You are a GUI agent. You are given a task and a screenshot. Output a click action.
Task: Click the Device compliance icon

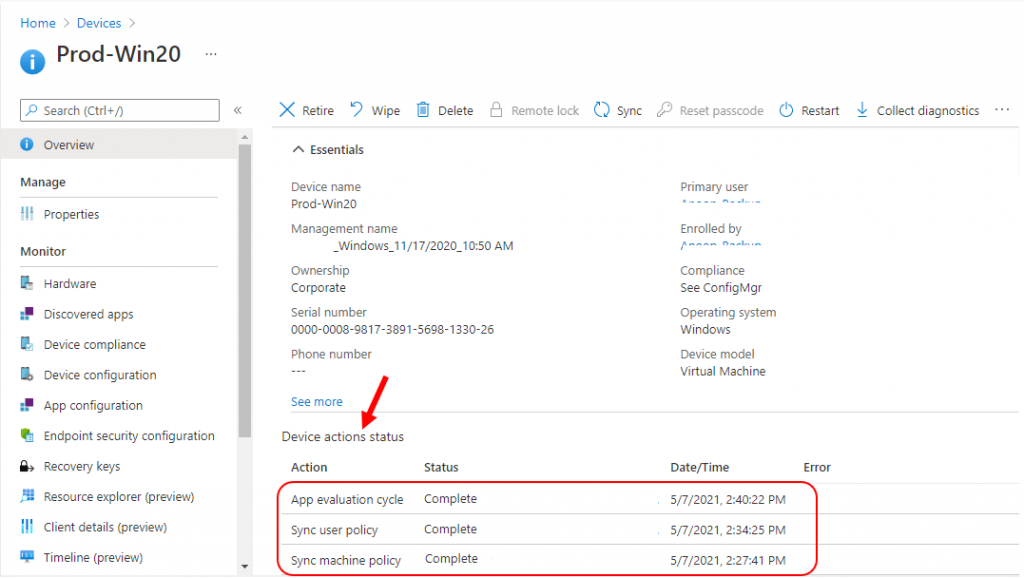pos(27,344)
